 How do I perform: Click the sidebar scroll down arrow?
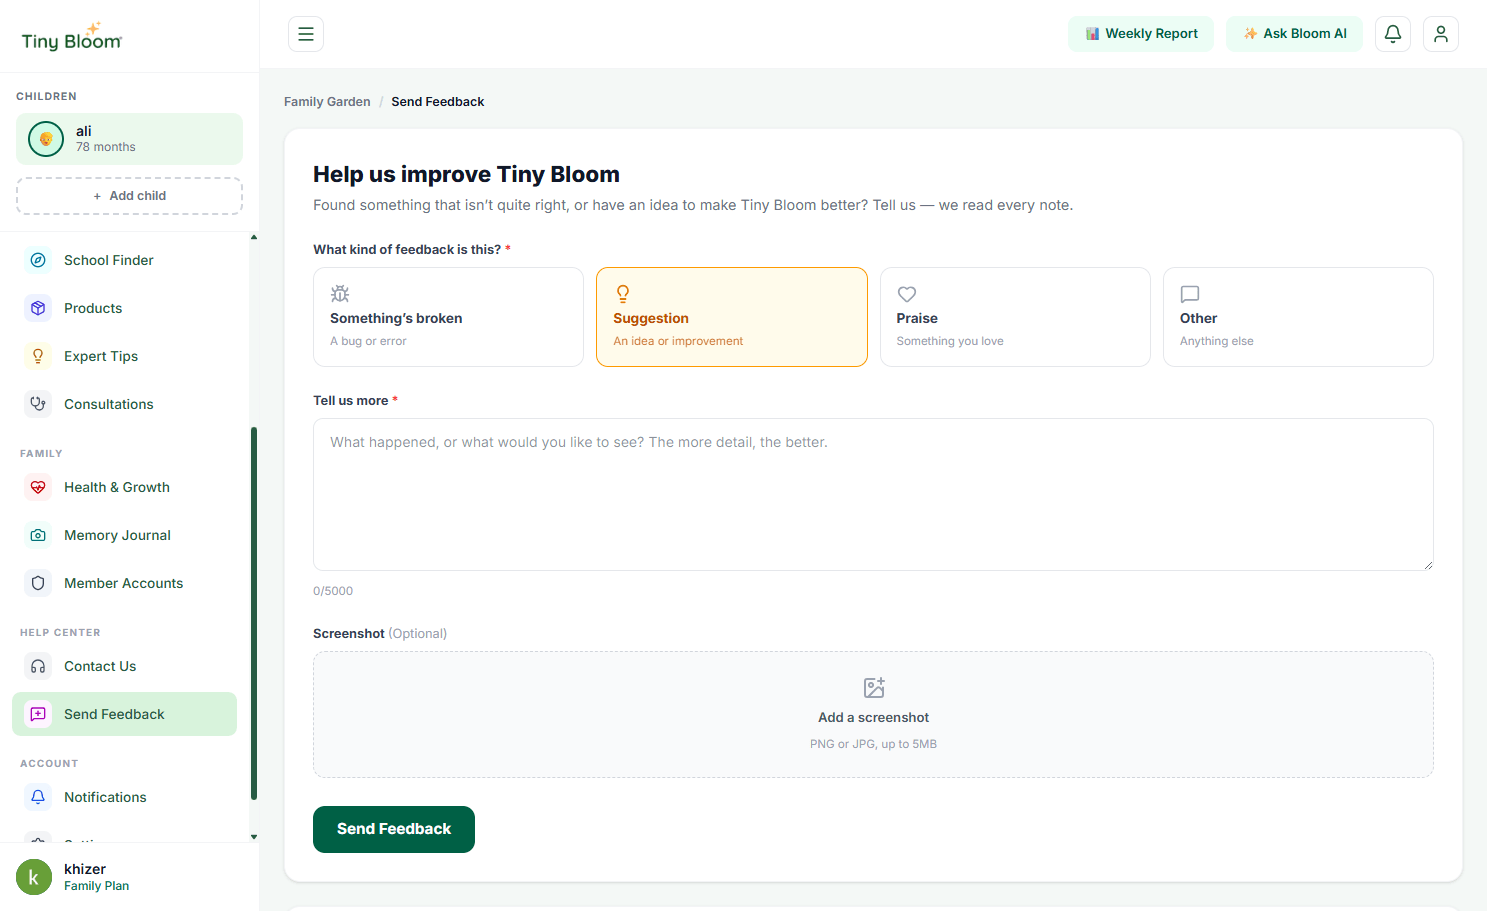254,837
